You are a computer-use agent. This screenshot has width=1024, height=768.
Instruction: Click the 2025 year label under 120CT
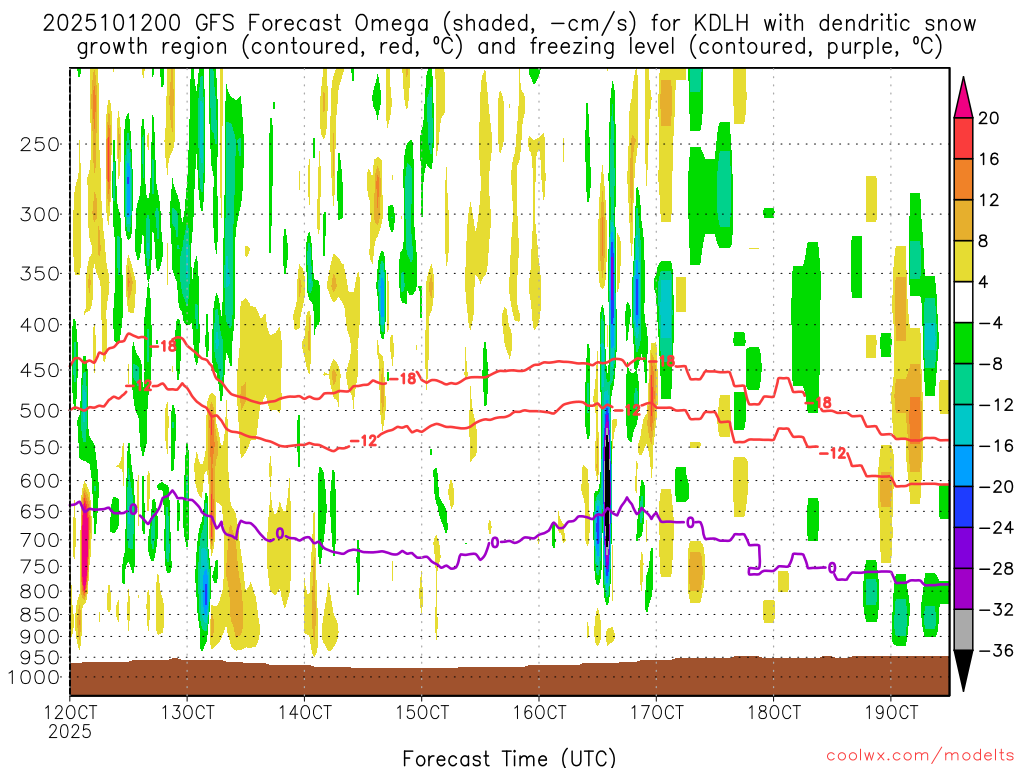(x=70, y=731)
